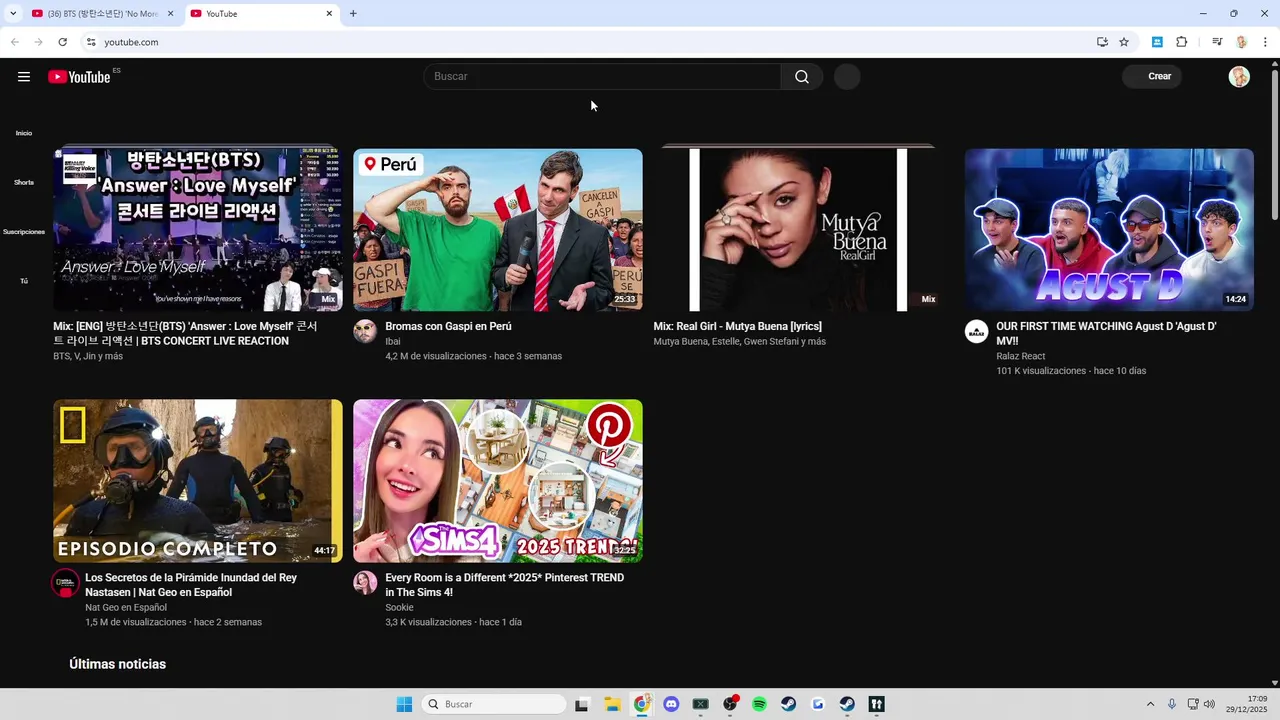Click the 'Mix: [ENG] 방탄소년단(BTS)' title
Image resolution: width=1280 pixels, height=720 pixels.
point(185,334)
